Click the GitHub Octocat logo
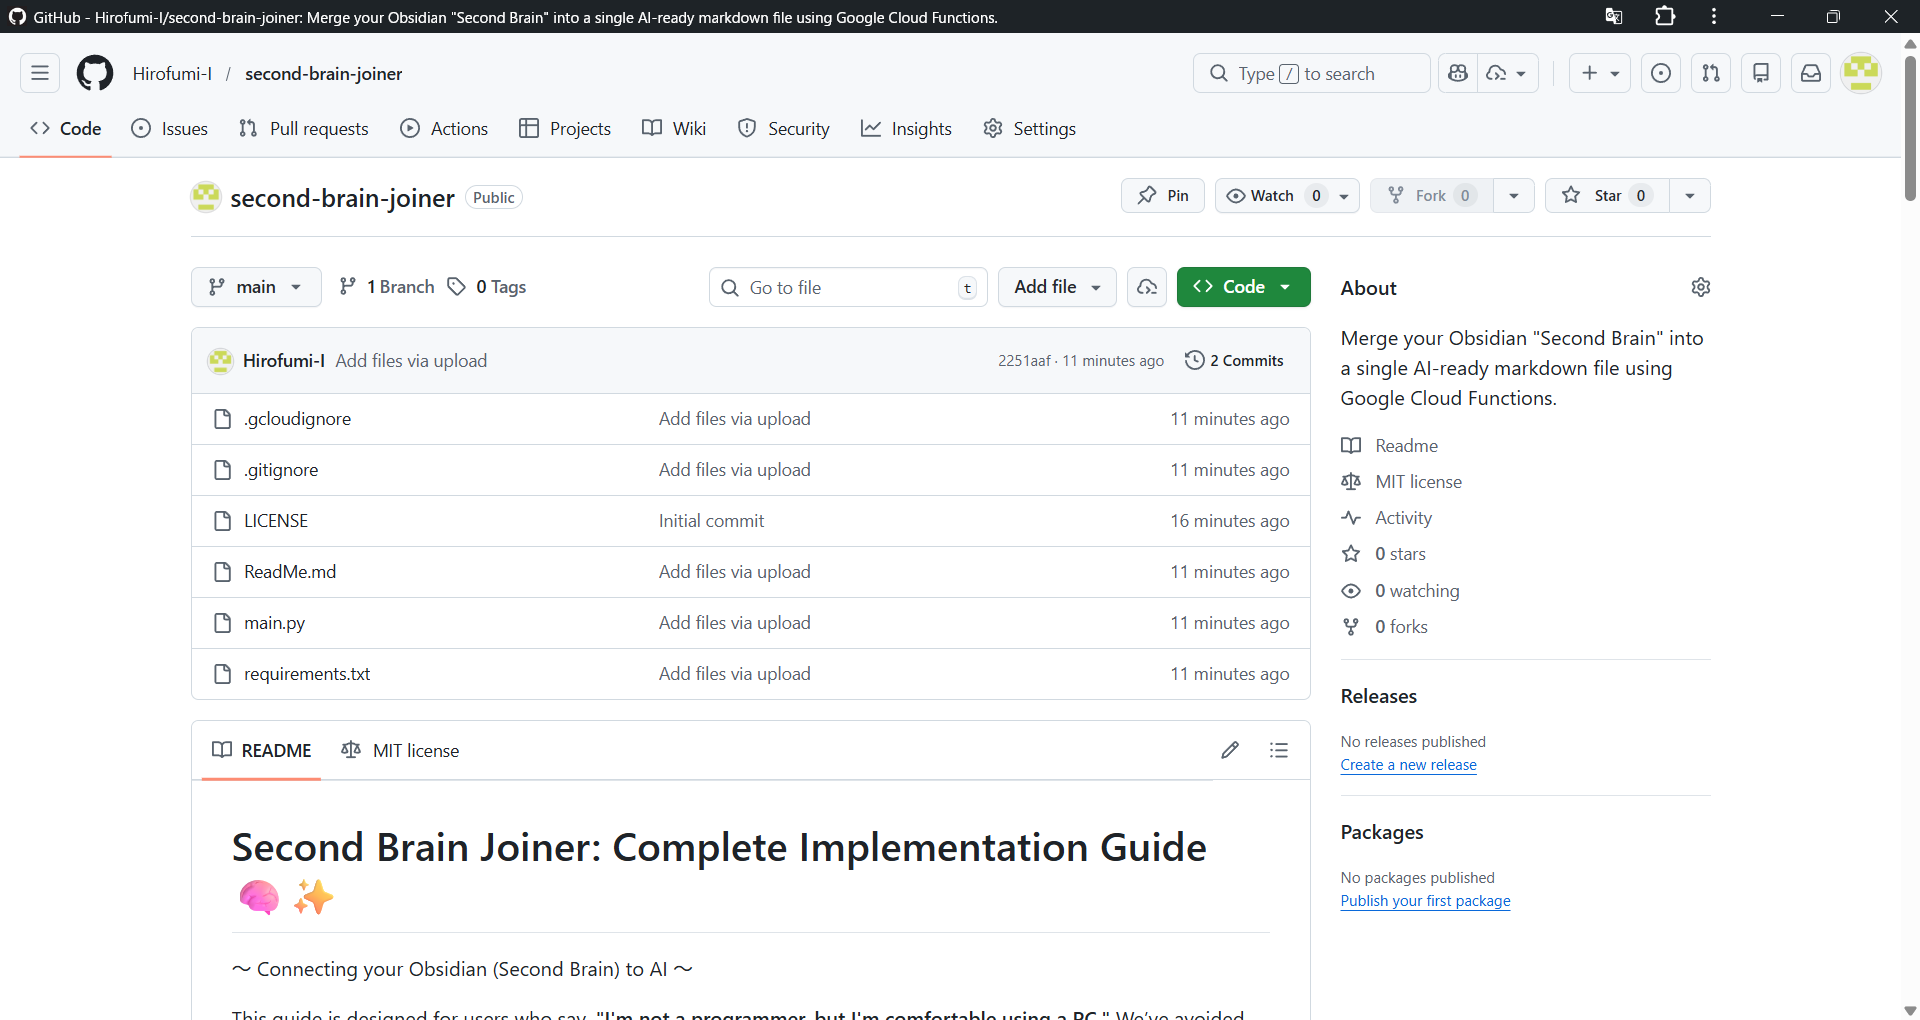This screenshot has height=1020, width=1920. pyautogui.click(x=95, y=73)
